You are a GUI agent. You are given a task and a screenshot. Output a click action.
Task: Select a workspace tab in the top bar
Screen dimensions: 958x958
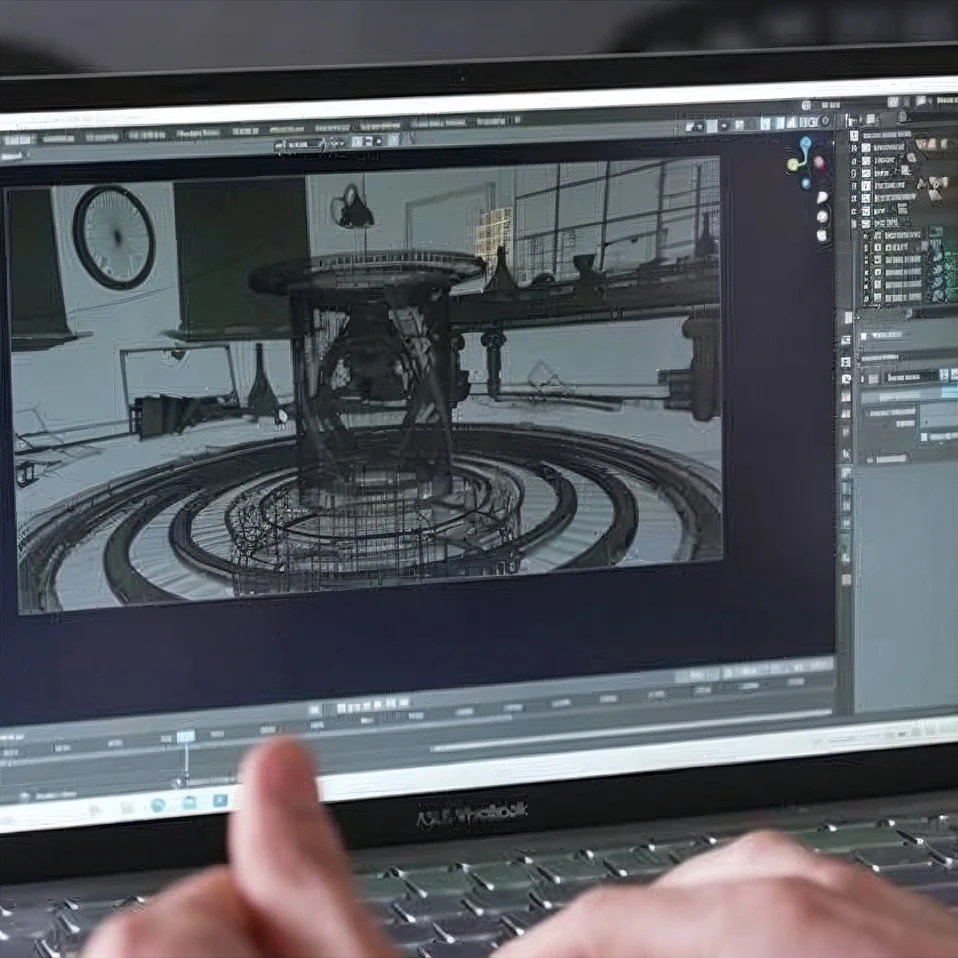200,133
